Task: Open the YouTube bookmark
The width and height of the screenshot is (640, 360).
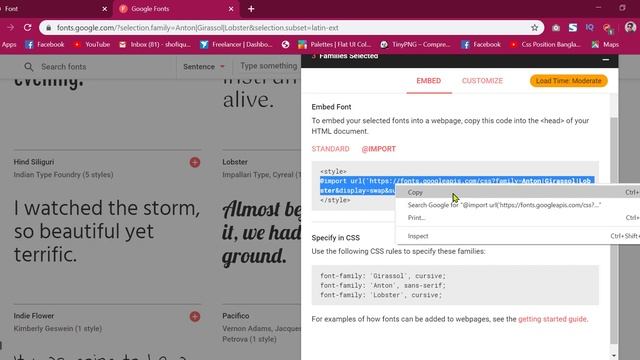Action: (91, 44)
